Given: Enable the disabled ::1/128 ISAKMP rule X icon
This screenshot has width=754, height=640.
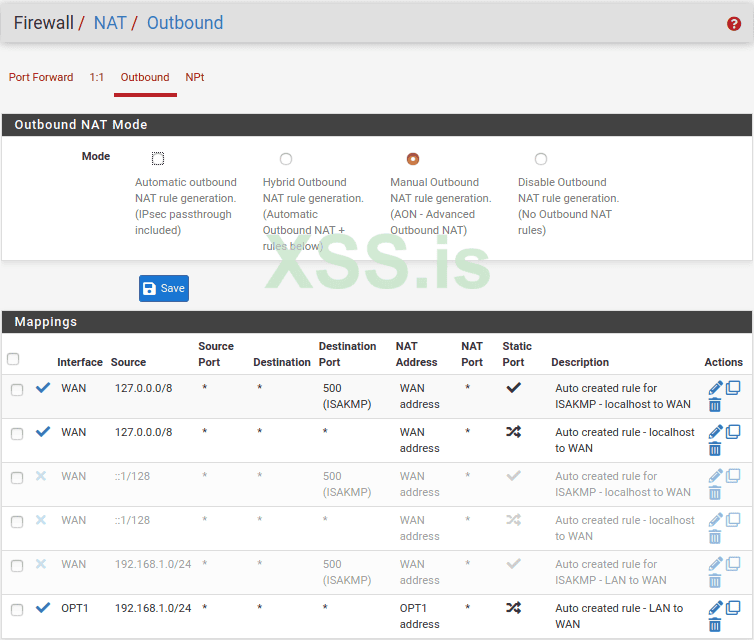Looking at the screenshot, I should 41,476.
